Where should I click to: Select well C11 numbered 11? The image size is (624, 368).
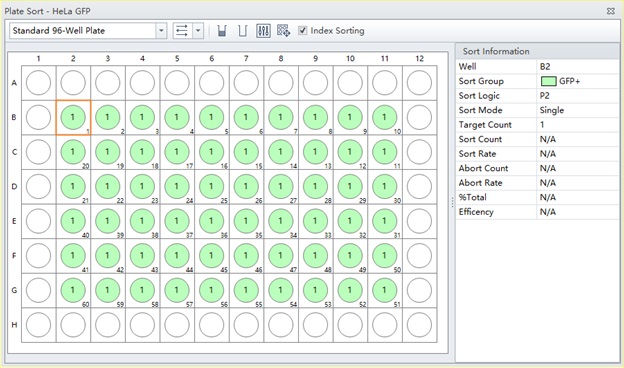(x=384, y=152)
